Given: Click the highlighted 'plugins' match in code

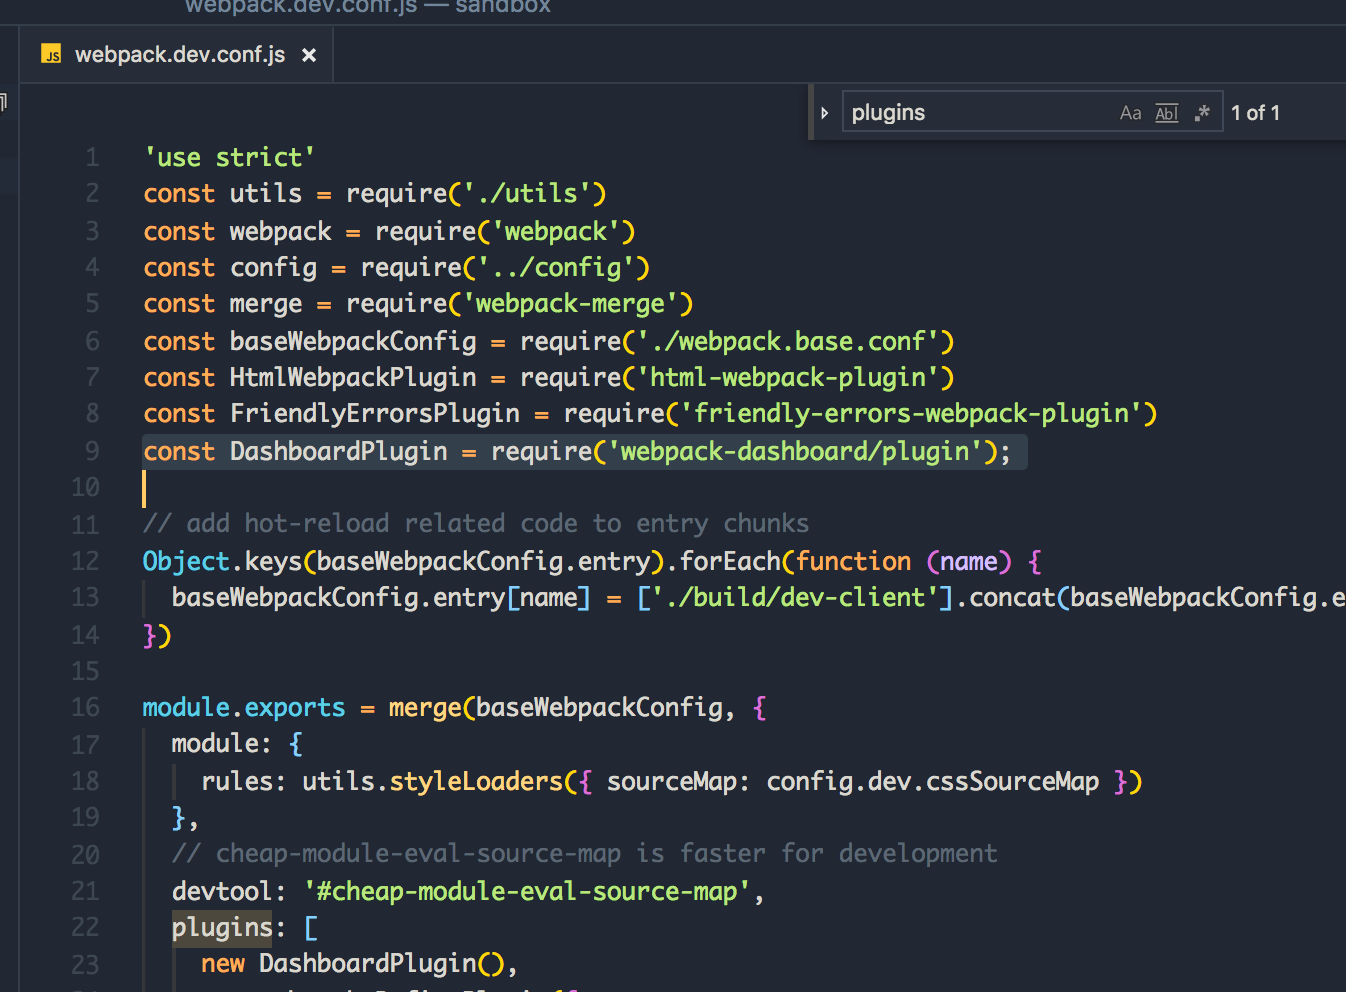Looking at the screenshot, I should click(x=221, y=928).
